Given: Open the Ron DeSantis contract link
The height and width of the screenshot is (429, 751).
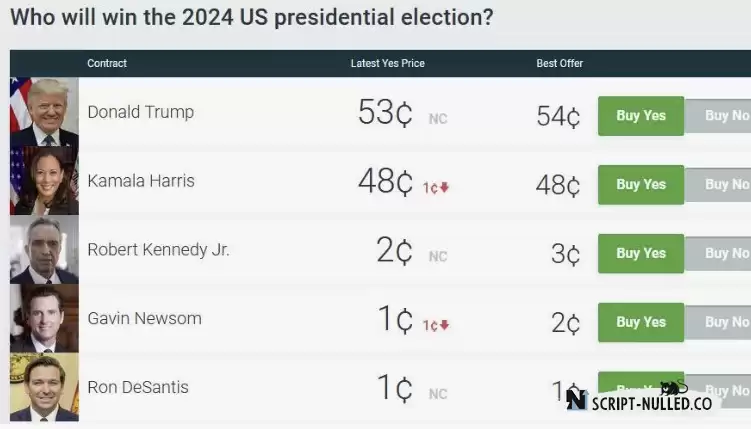Looking at the screenshot, I should pos(138,387).
